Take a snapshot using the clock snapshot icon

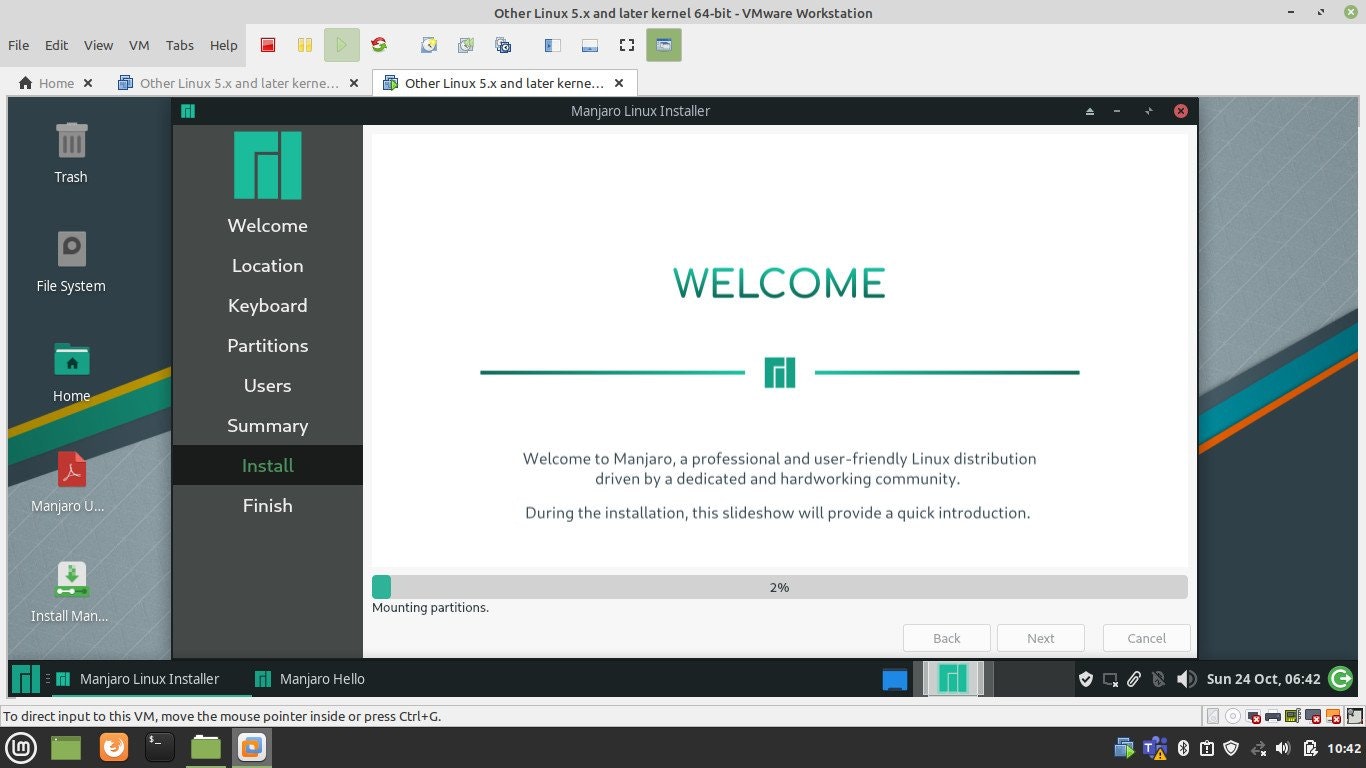click(429, 45)
